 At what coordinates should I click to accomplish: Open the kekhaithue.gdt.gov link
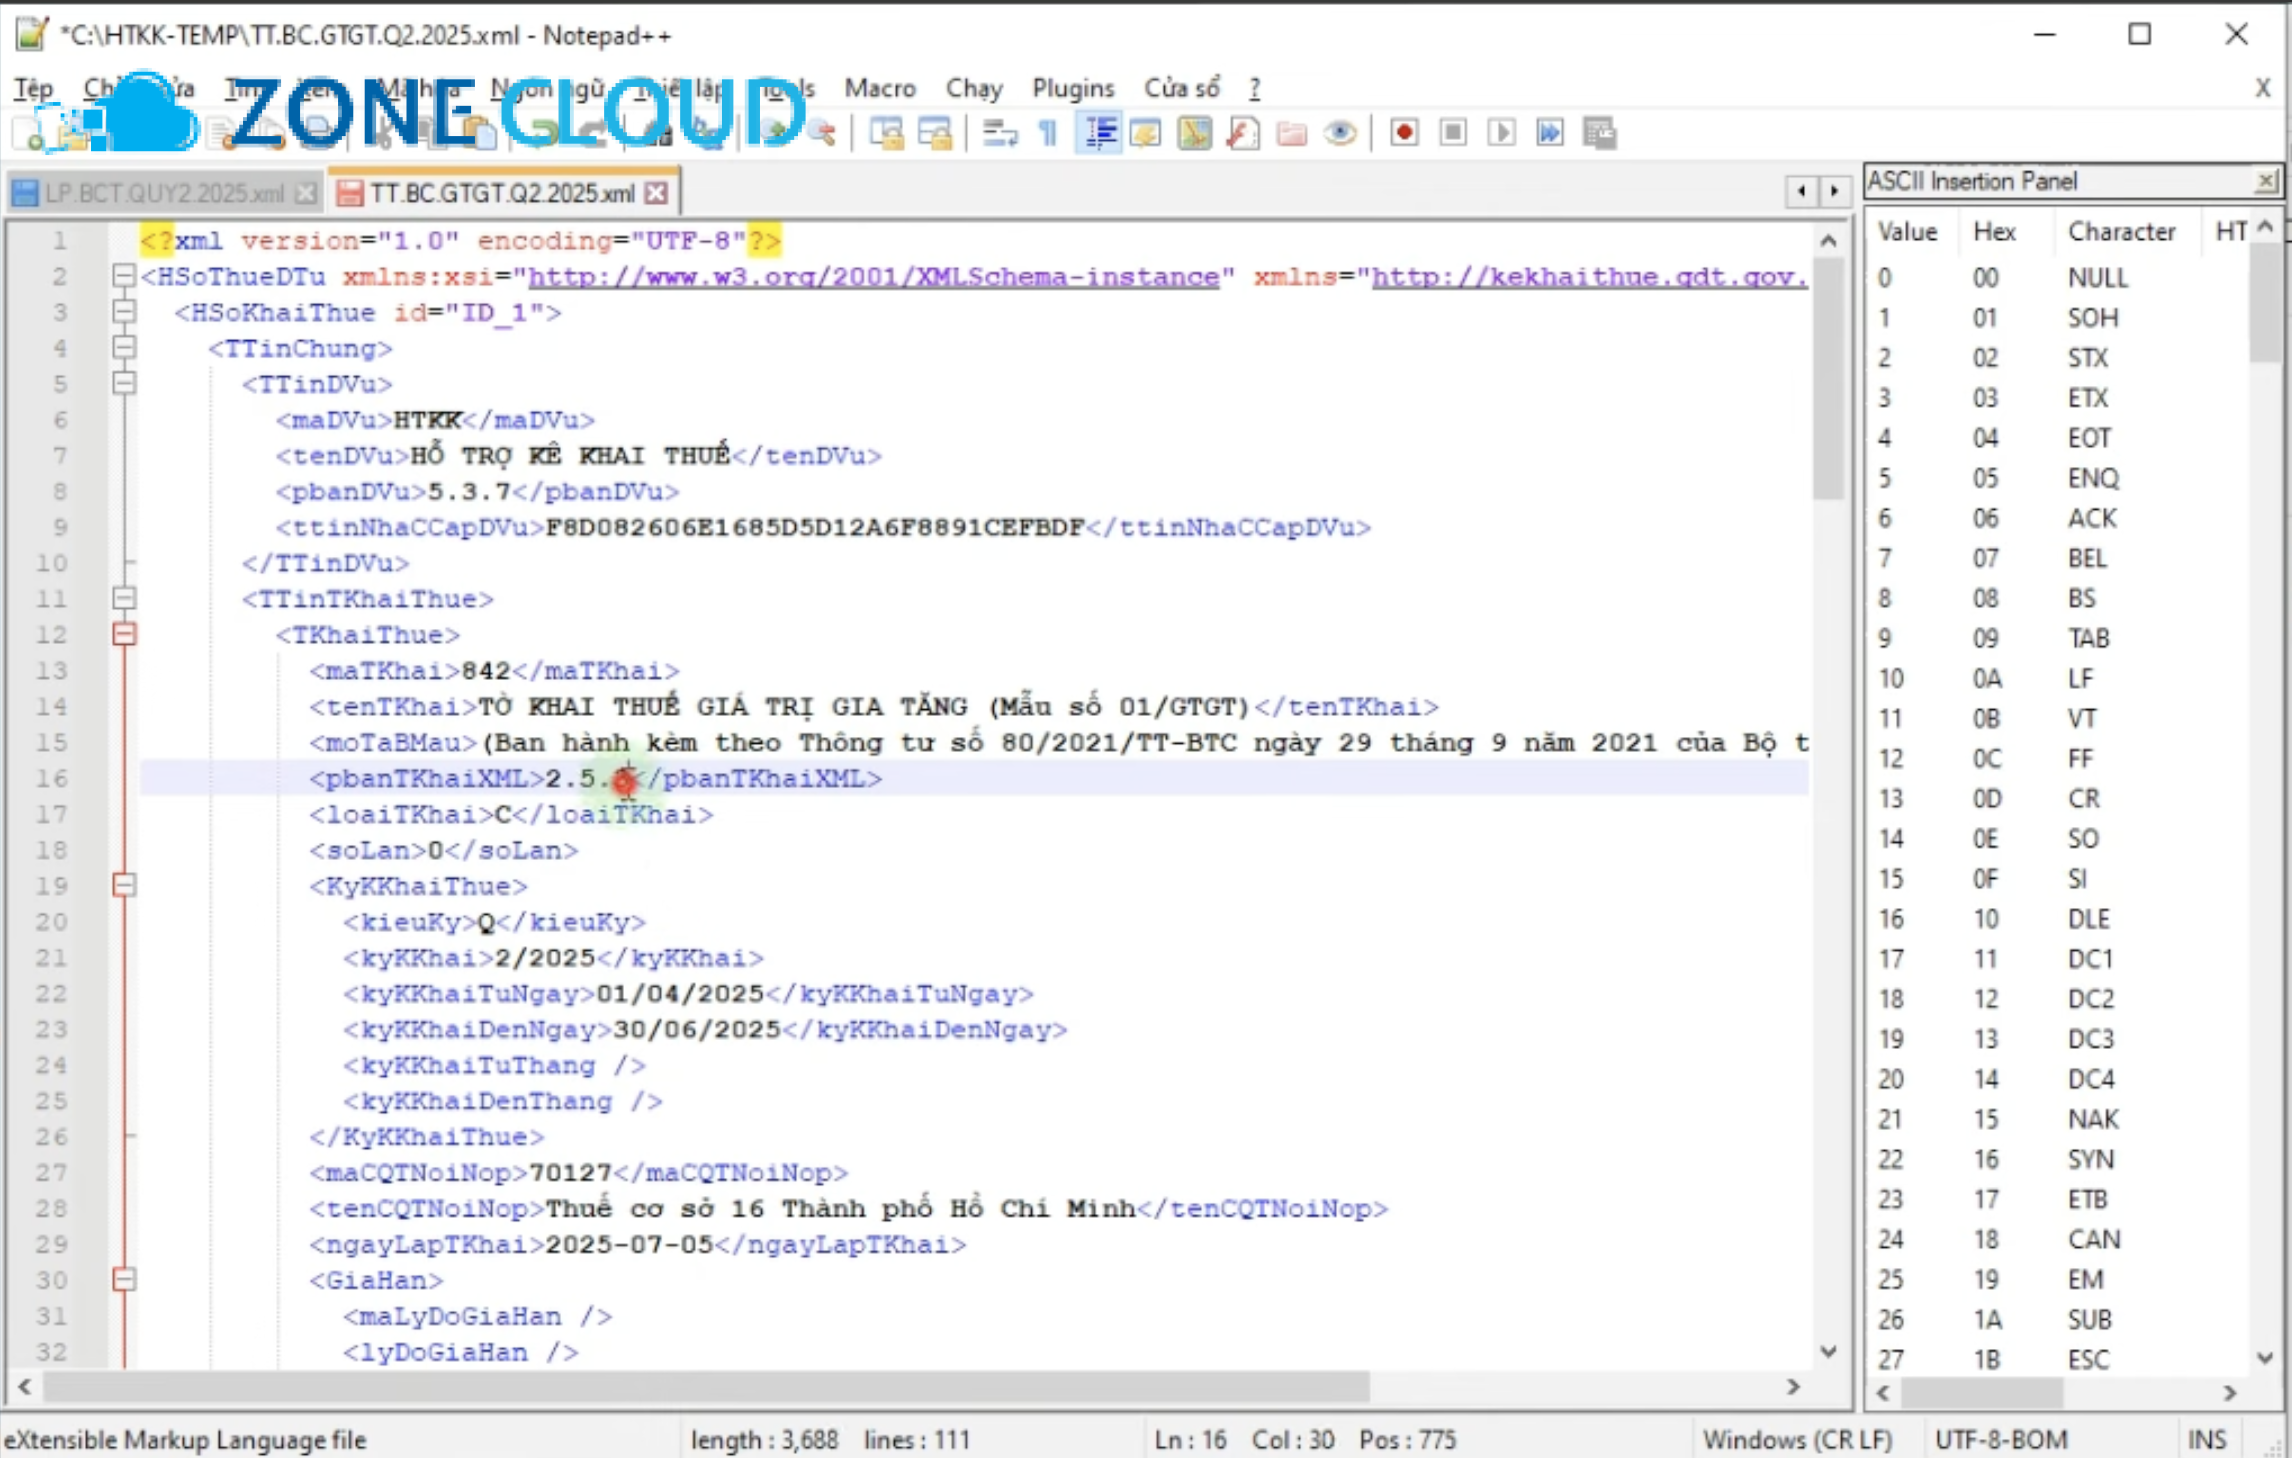click(x=1589, y=277)
